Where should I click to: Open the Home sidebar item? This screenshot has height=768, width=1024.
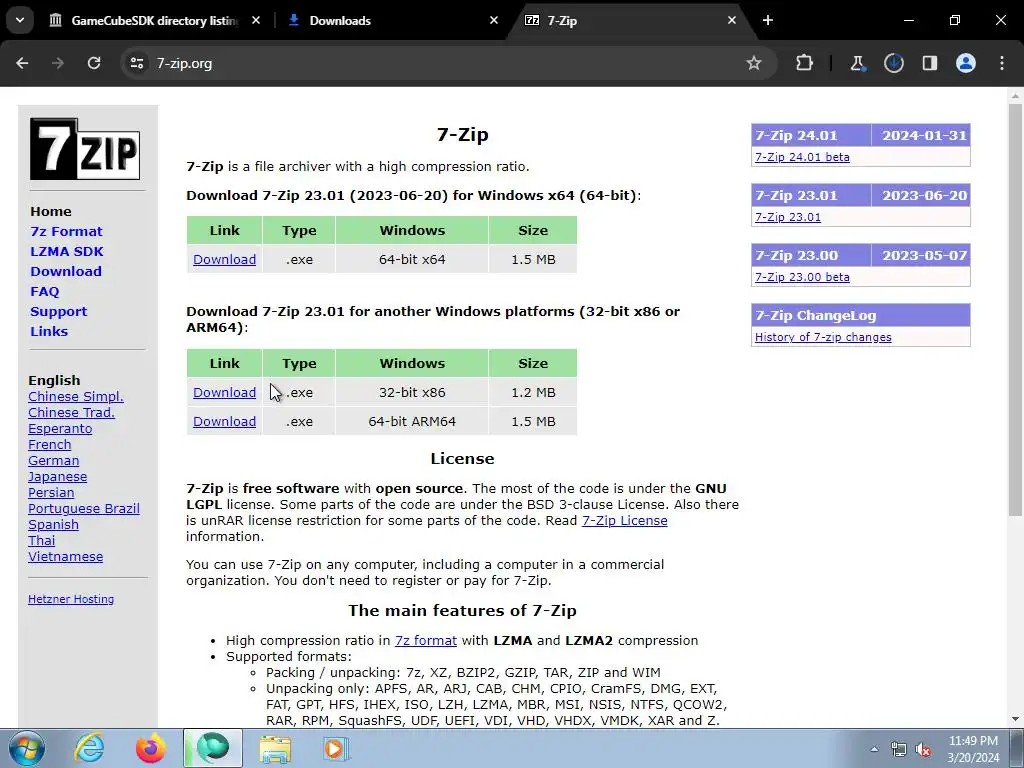pos(51,212)
